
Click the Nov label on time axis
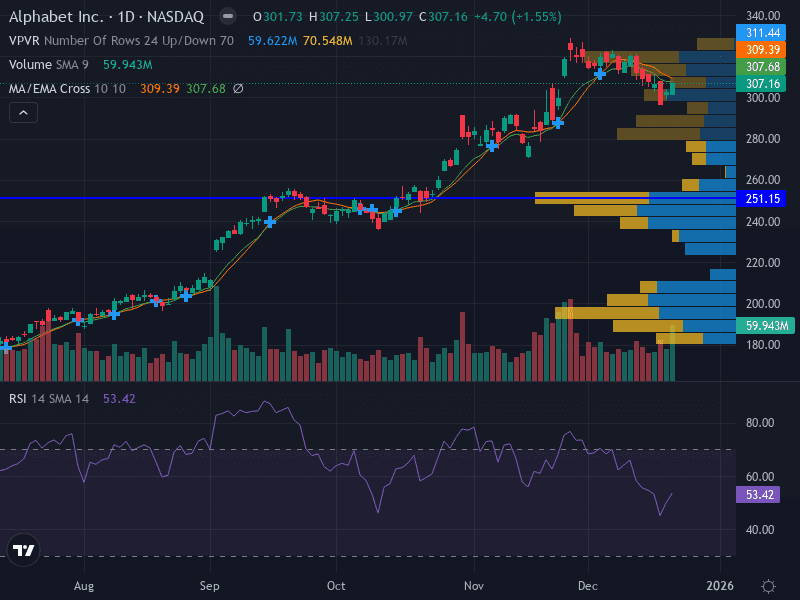tap(474, 585)
